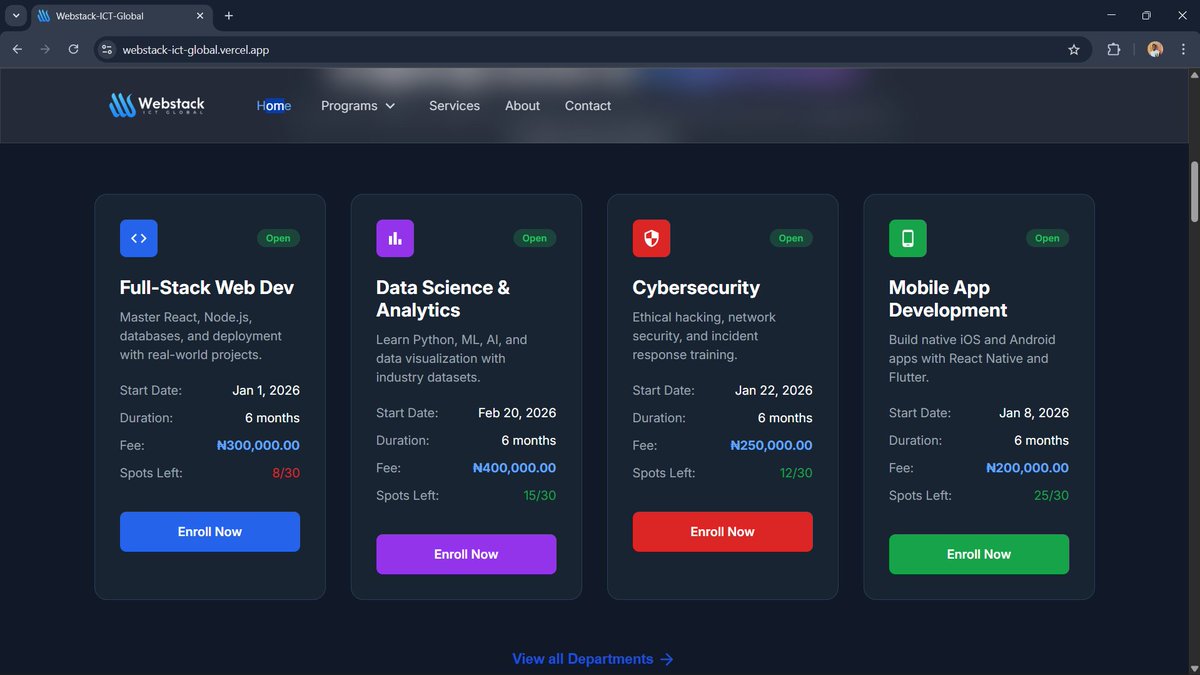Click the 8/30 spots left value
Viewport: 1200px width, 675px height.
tap(286, 473)
